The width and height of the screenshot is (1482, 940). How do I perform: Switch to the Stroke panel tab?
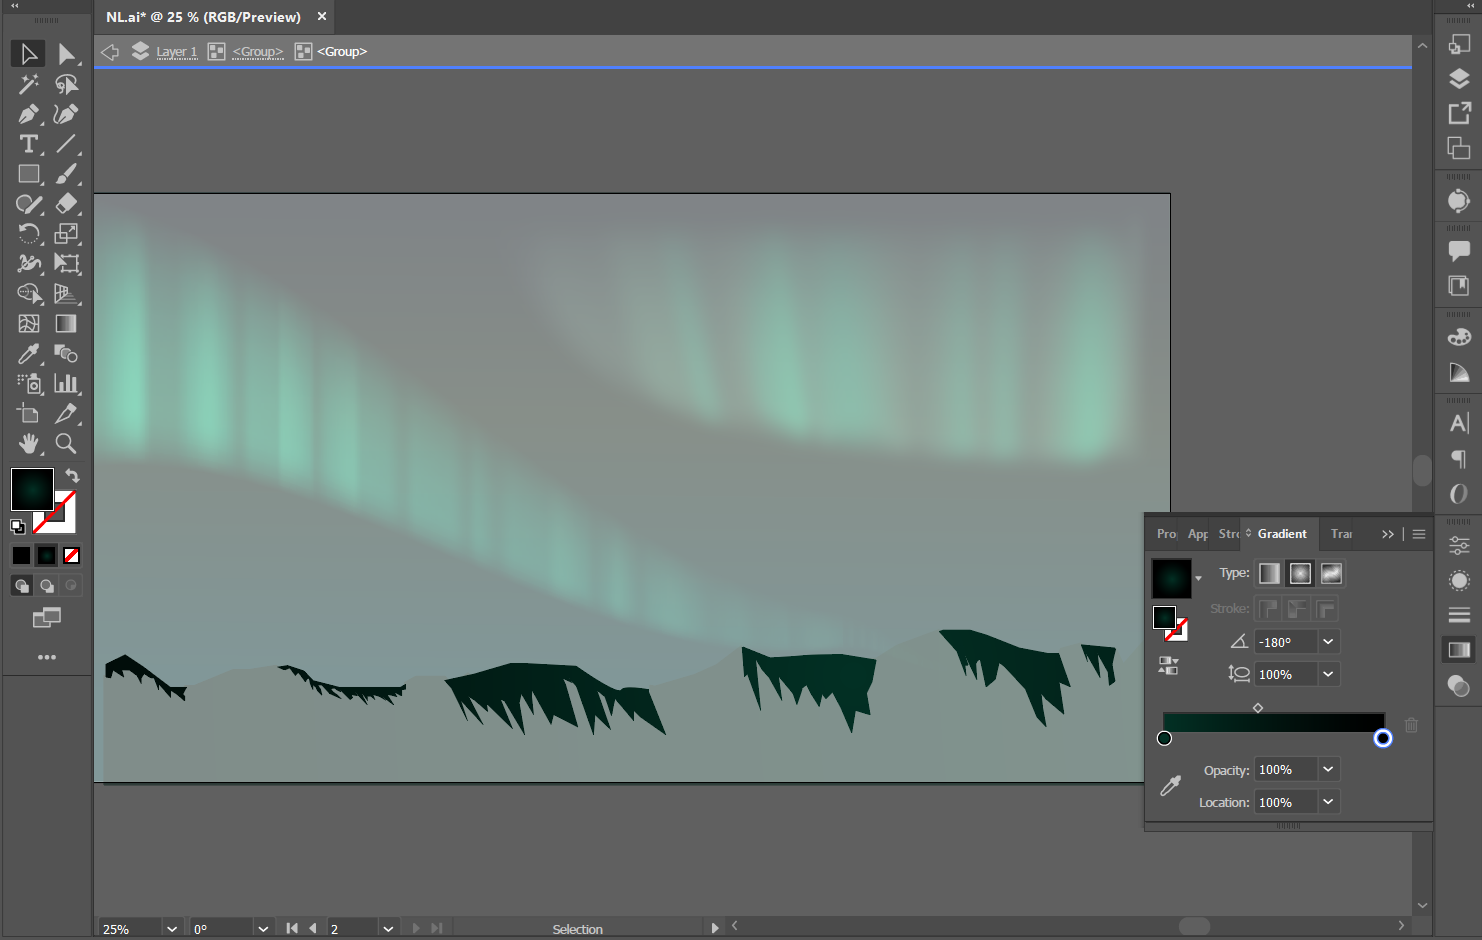click(x=1228, y=534)
